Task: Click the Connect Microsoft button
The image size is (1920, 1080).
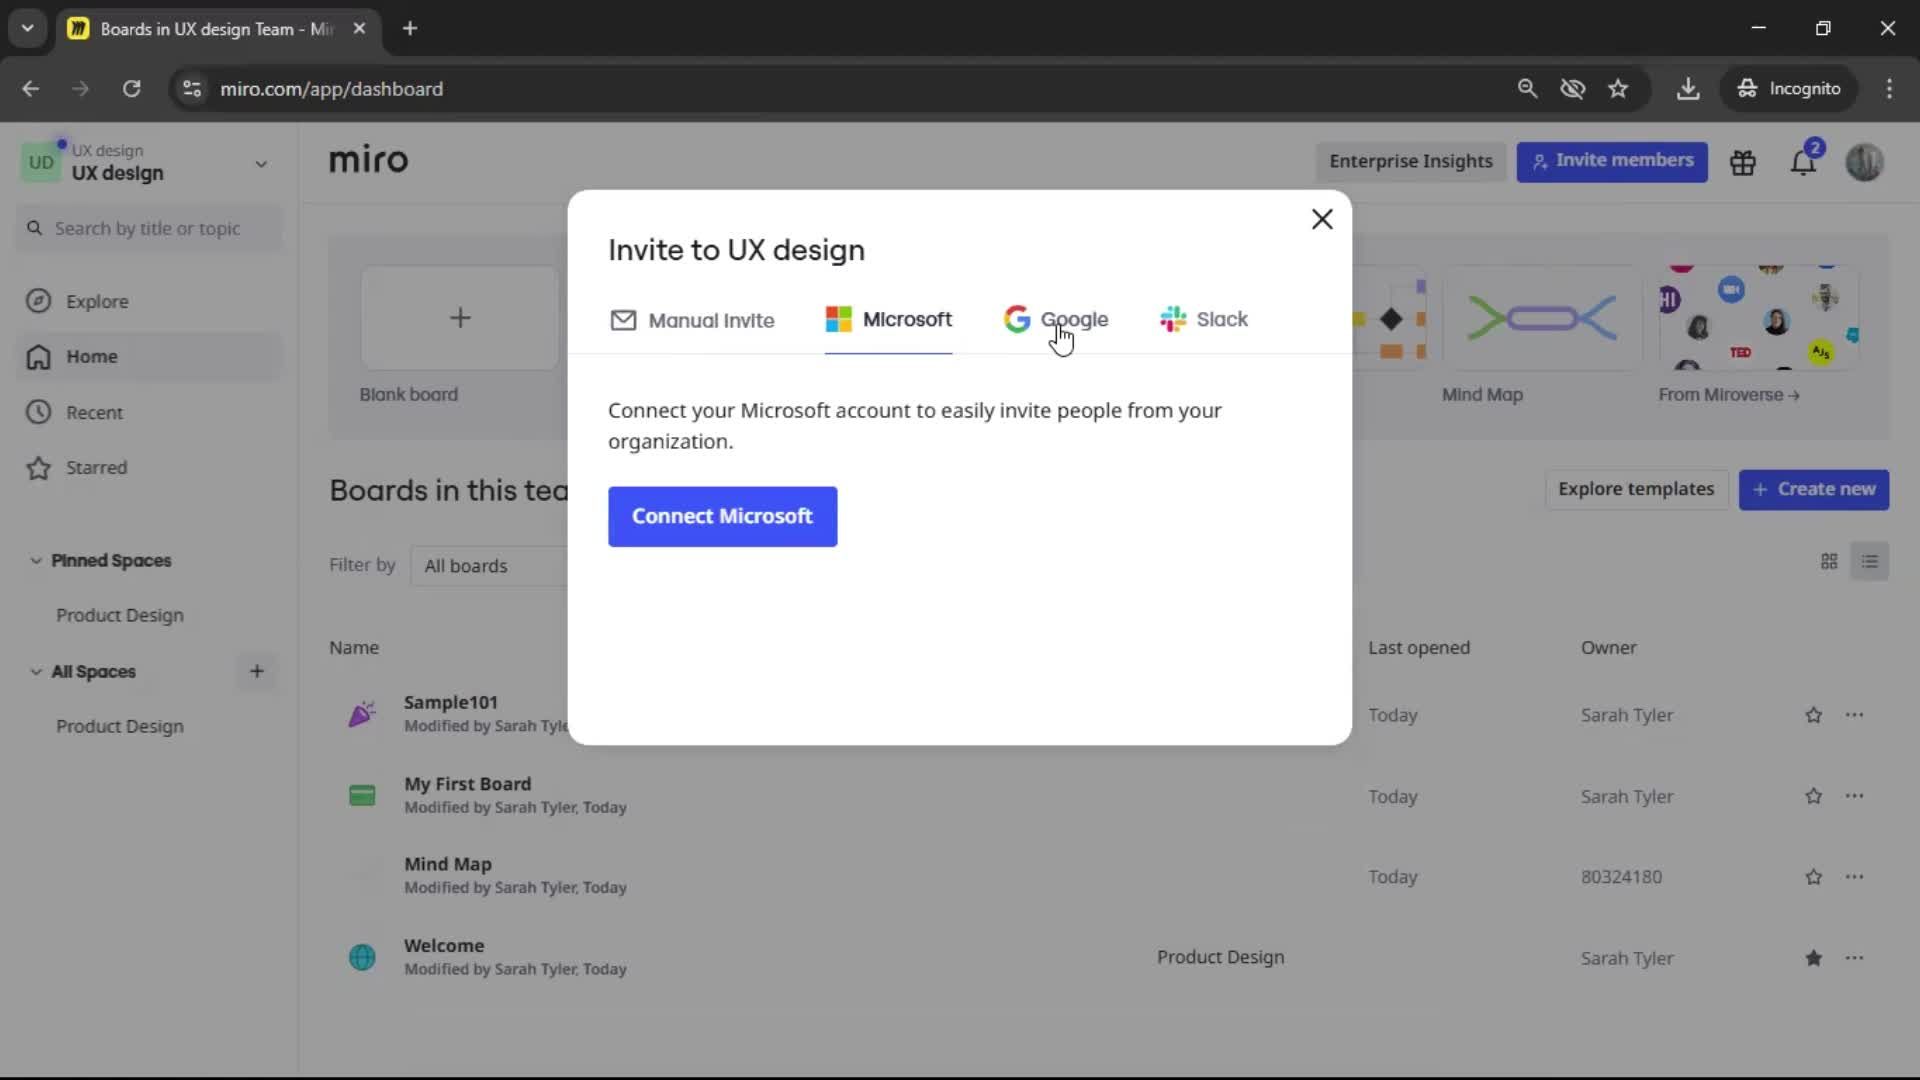Action: 722,517
